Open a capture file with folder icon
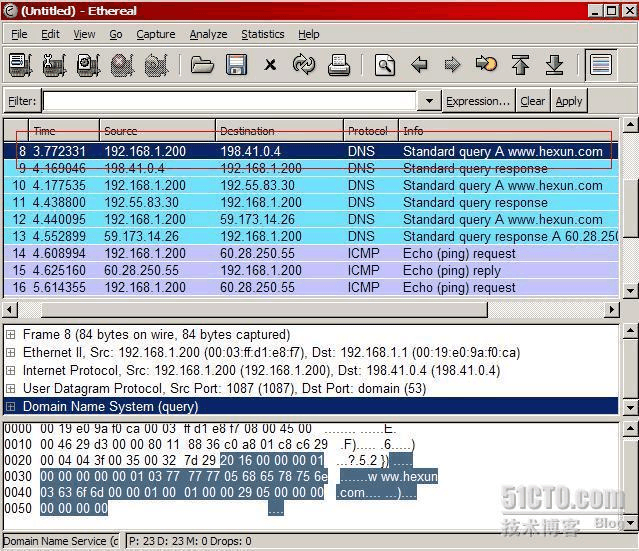Viewport: 639px width, 551px height. click(x=203, y=65)
